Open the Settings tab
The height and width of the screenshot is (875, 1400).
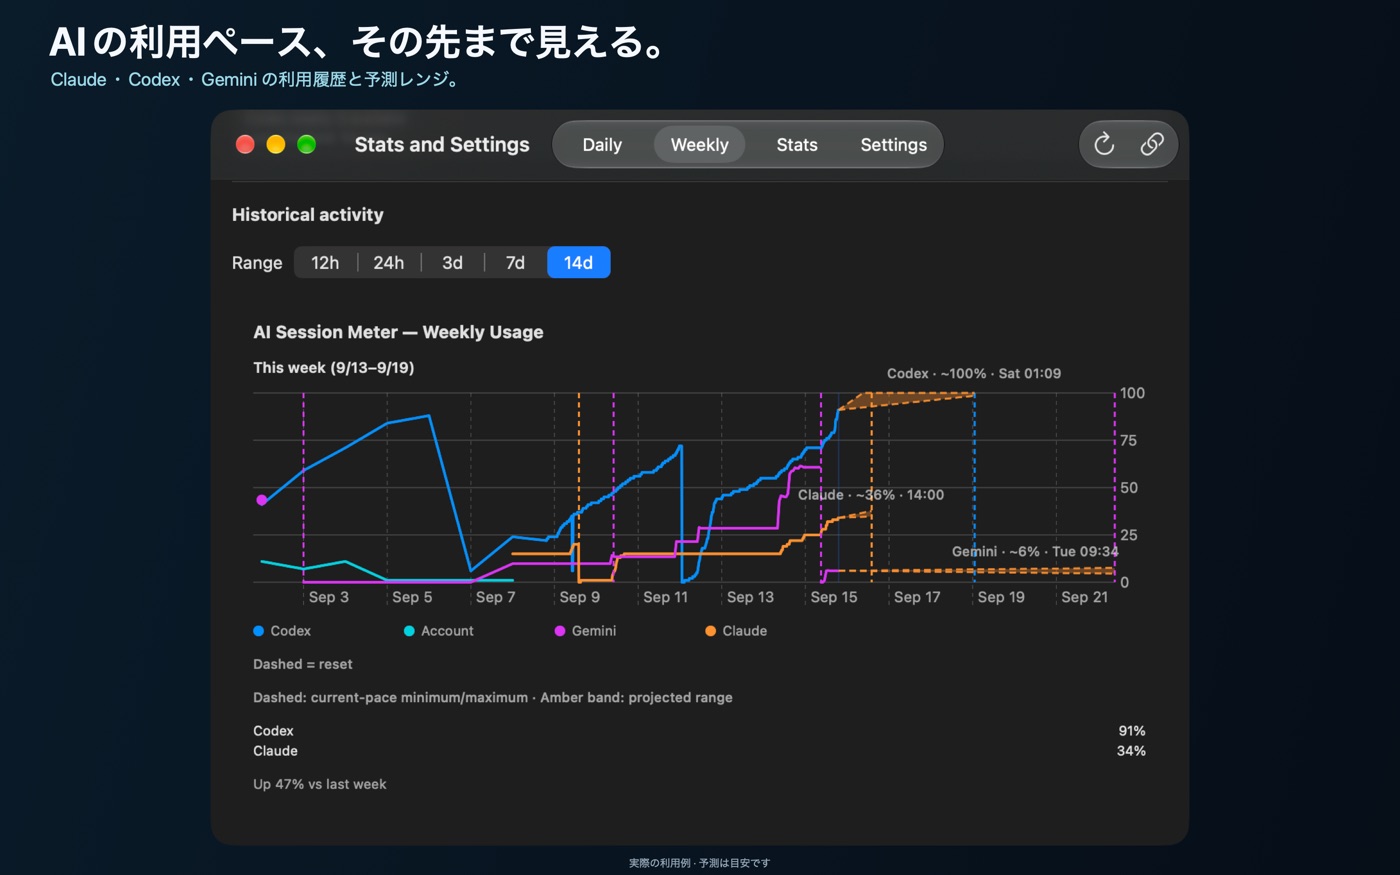(x=893, y=145)
